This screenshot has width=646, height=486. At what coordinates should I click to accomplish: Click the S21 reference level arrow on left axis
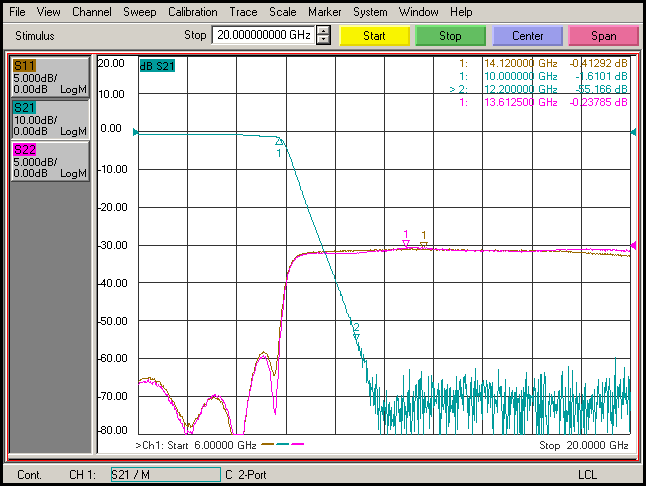pyautogui.click(x=137, y=132)
